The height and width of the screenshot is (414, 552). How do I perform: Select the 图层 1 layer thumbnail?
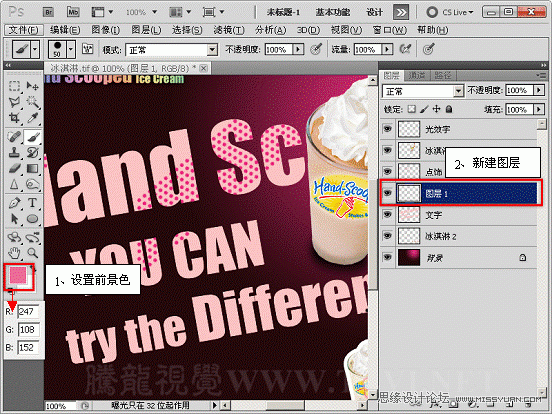click(x=409, y=193)
